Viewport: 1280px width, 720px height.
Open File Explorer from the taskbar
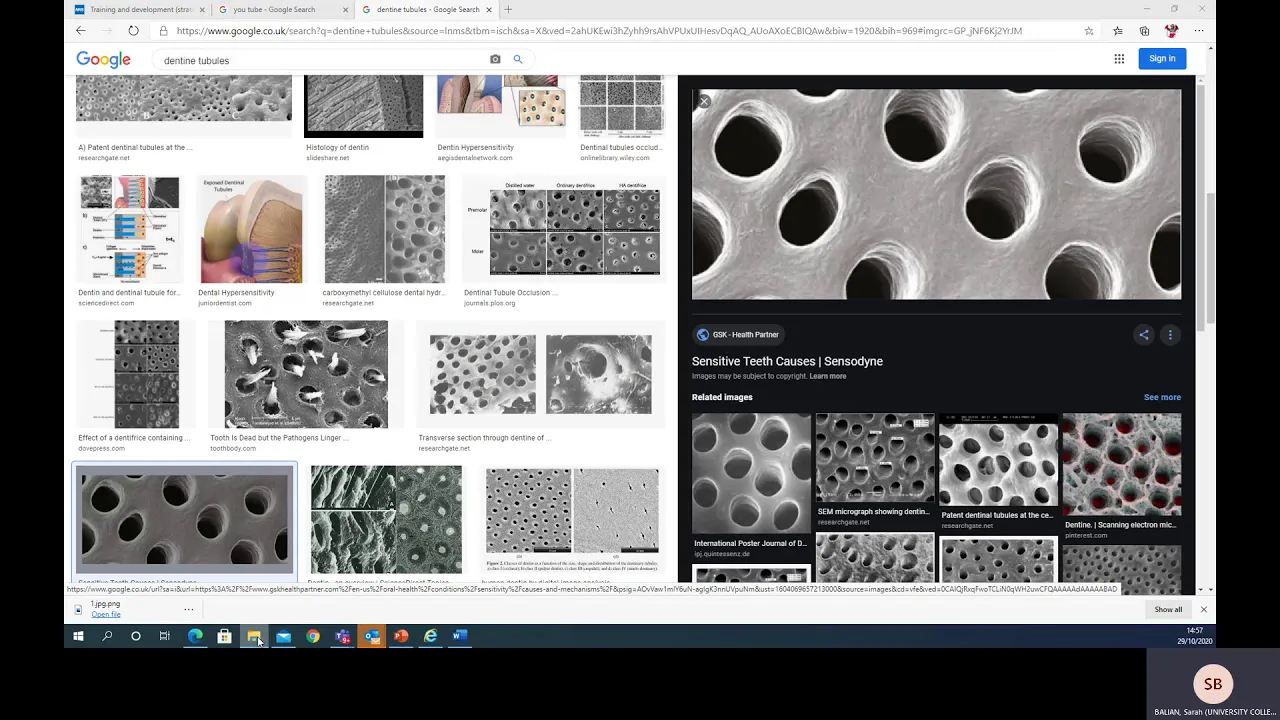254,636
